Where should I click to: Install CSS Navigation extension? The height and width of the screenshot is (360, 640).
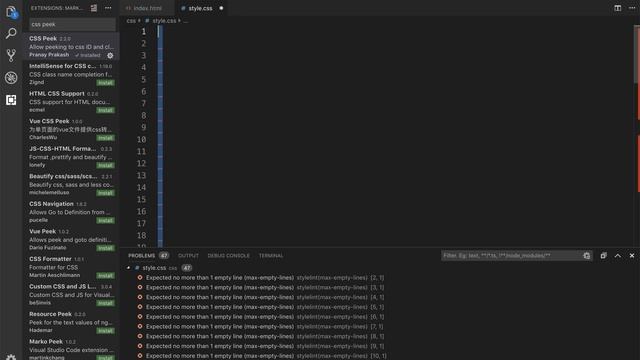pos(105,220)
